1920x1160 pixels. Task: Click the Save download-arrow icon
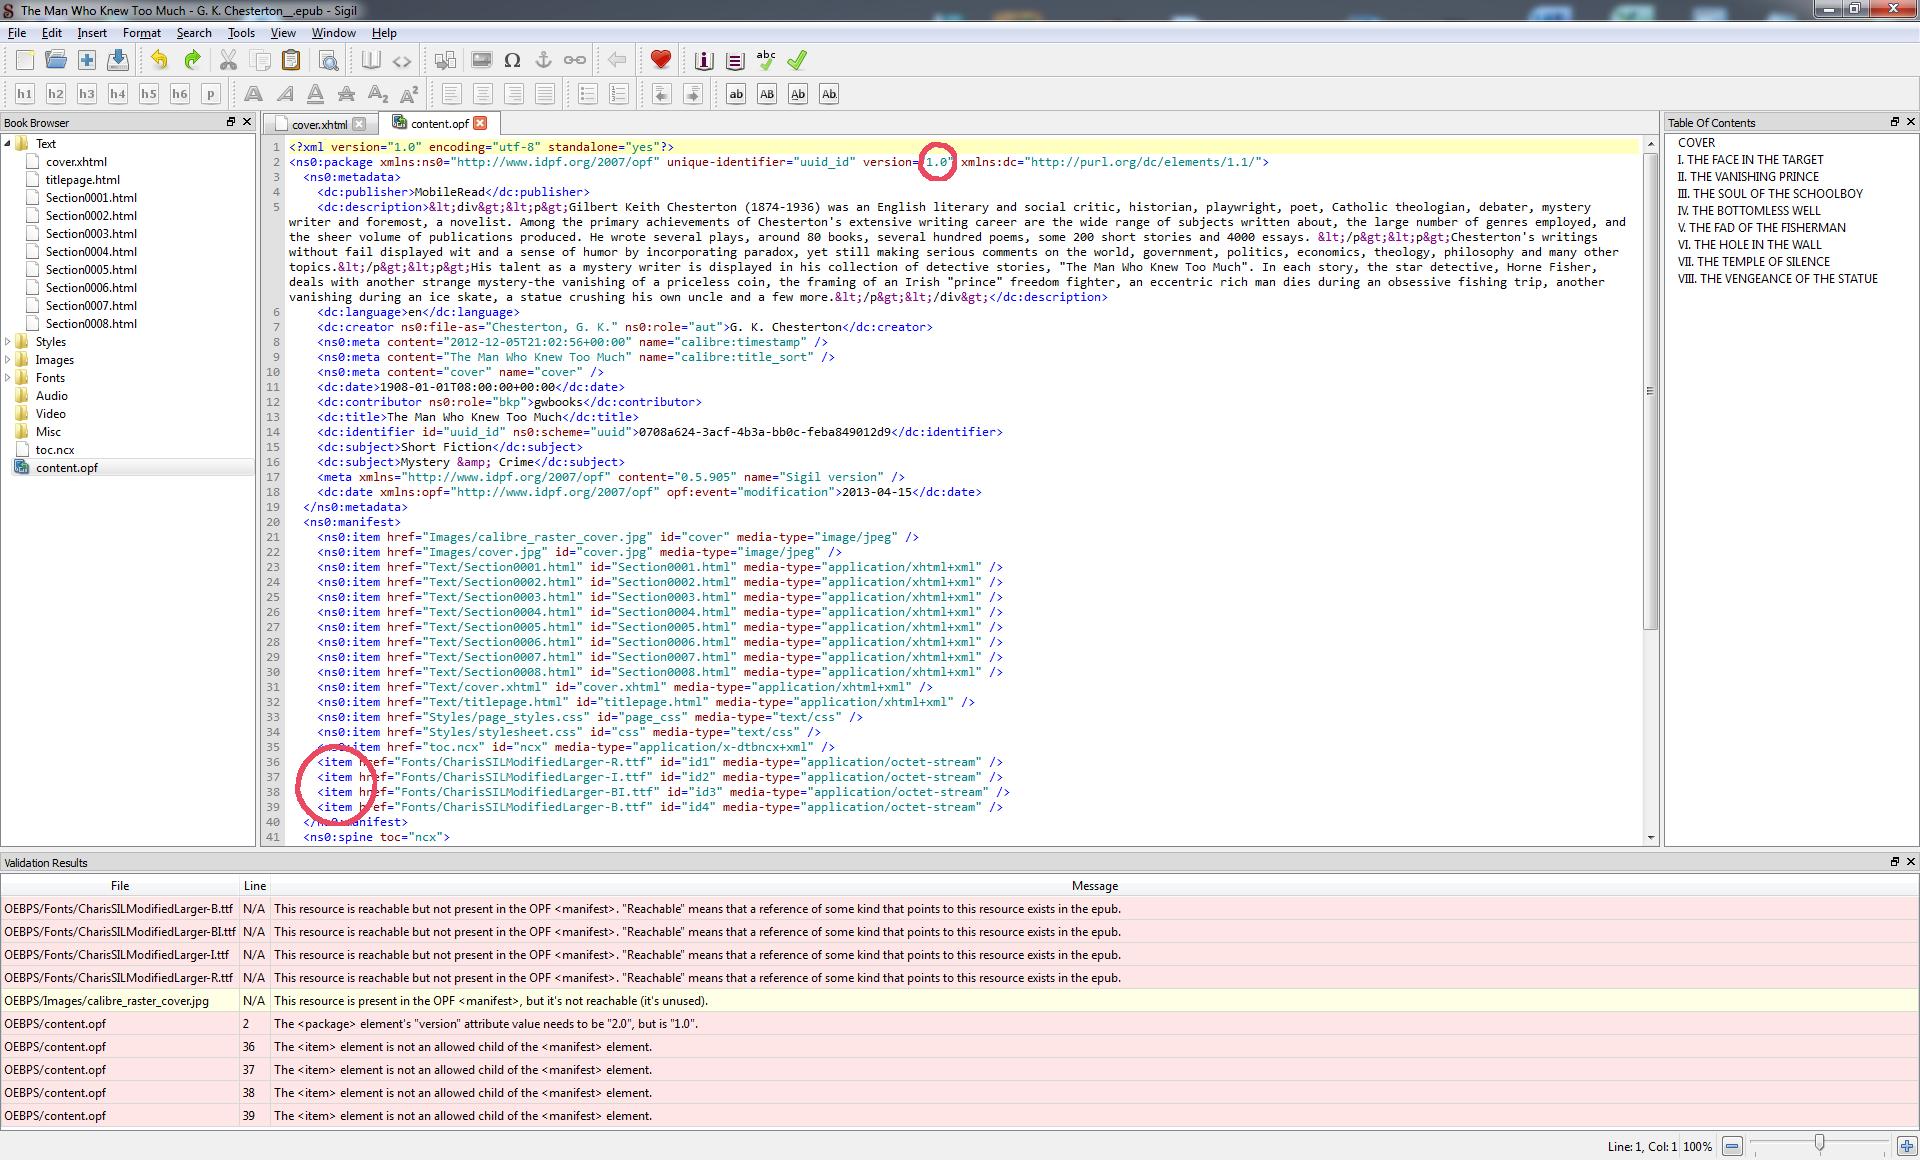tap(118, 61)
